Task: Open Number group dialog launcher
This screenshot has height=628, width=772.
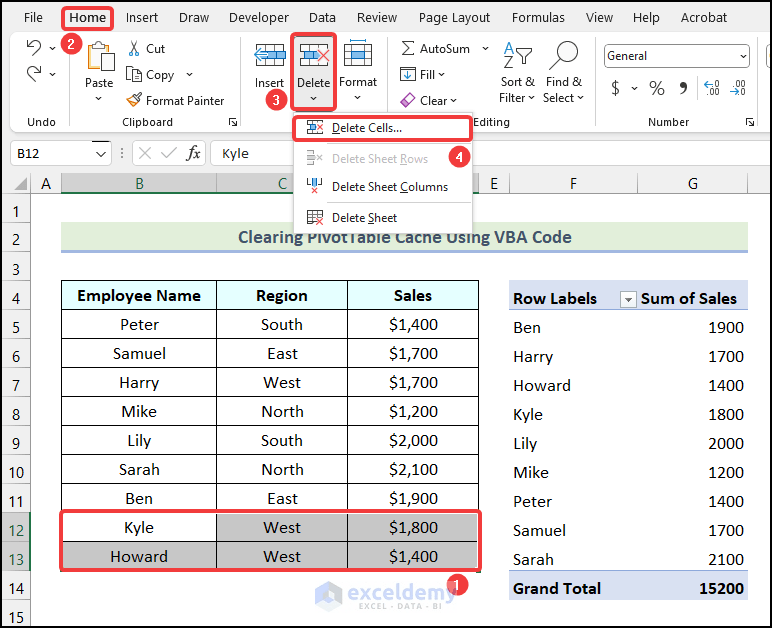Action: [x=750, y=122]
